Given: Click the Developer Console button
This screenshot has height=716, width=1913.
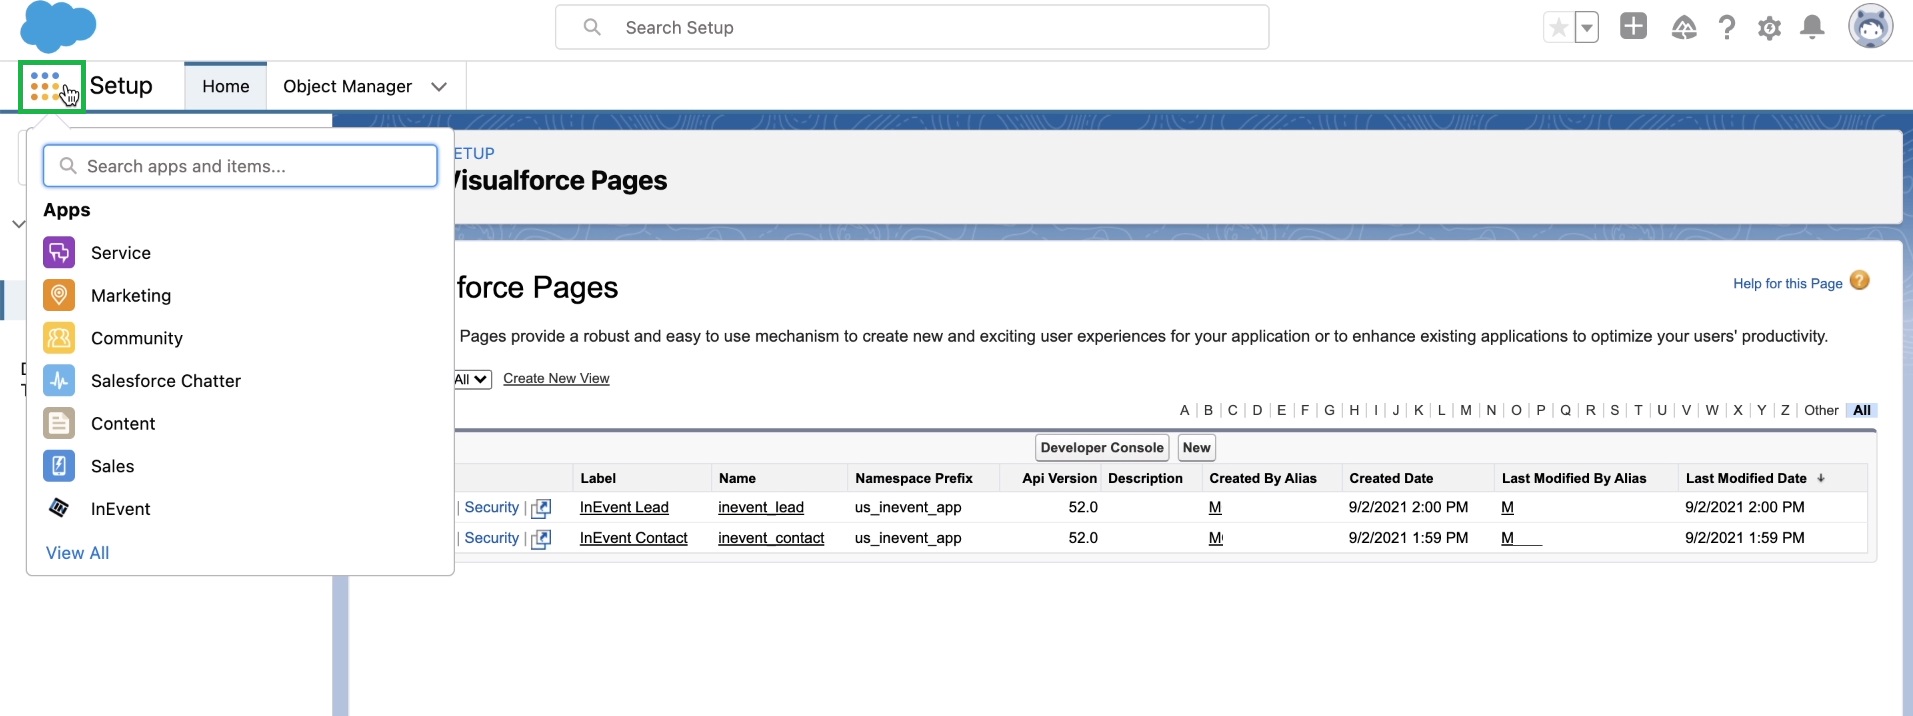Looking at the screenshot, I should (x=1102, y=448).
